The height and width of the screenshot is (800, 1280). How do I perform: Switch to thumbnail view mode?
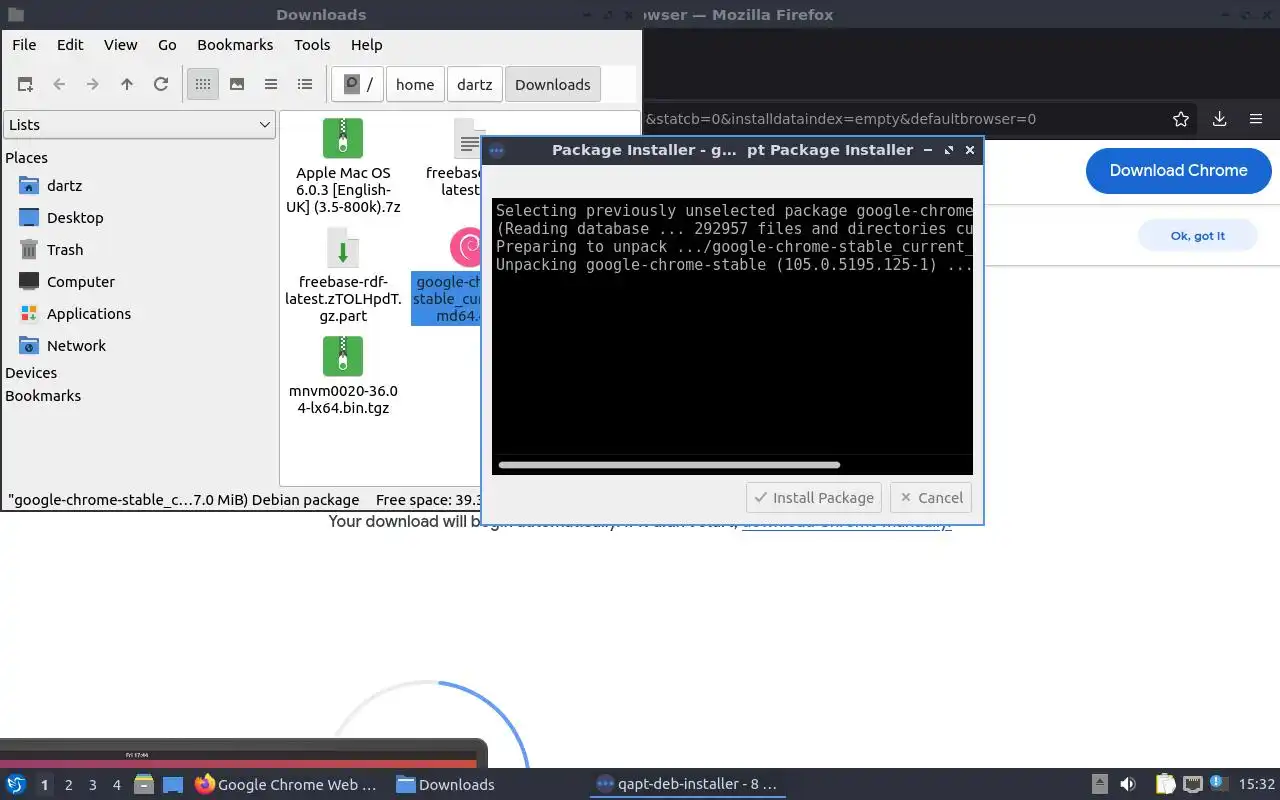point(237,85)
